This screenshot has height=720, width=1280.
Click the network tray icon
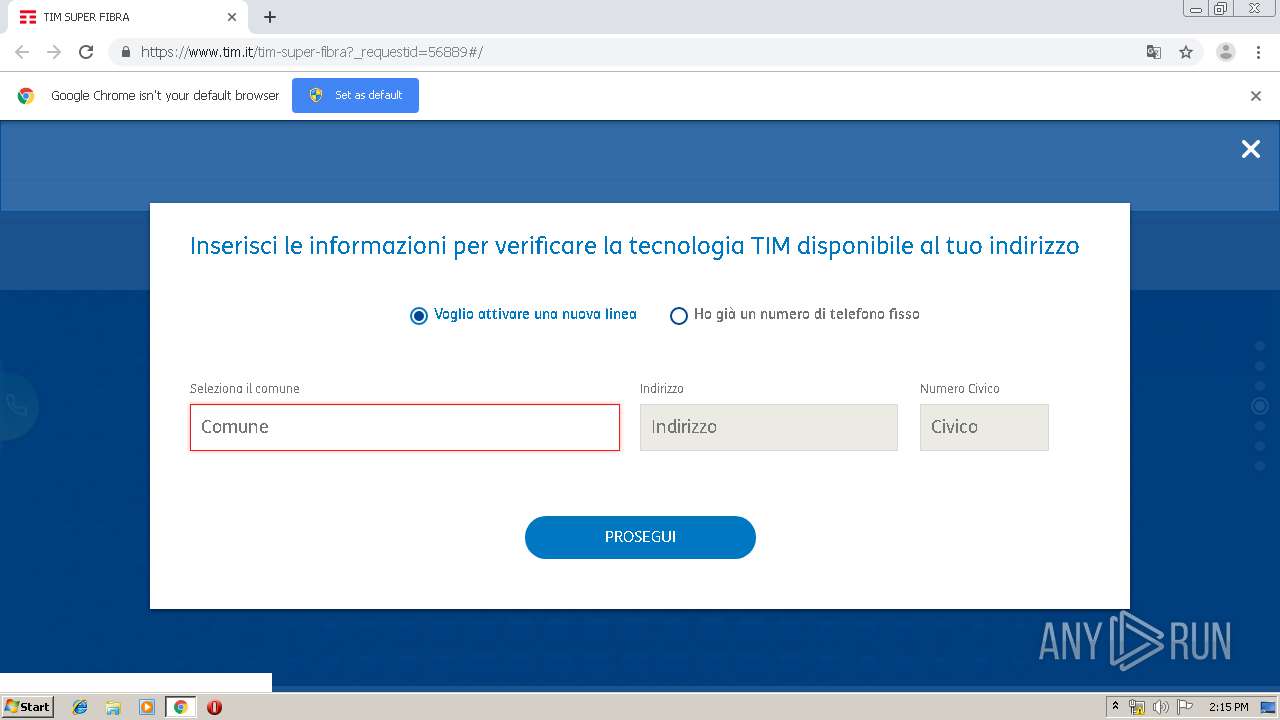click(1137, 707)
